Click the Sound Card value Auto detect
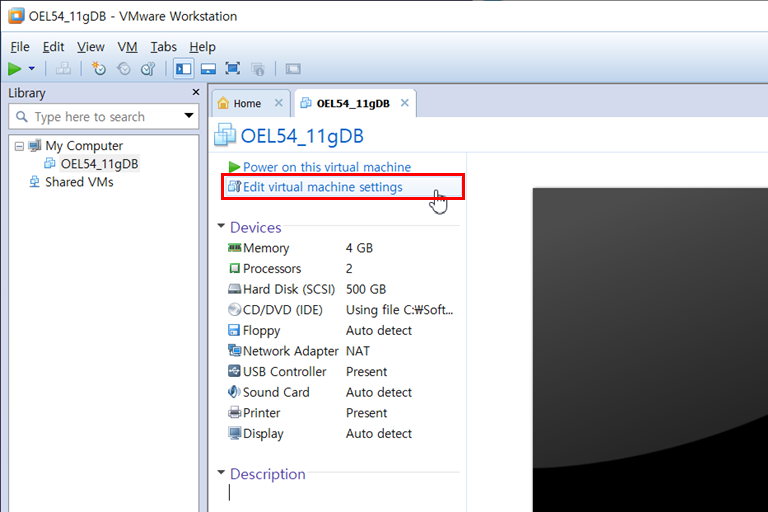Screen dimensions: 768x512 pyautogui.click(x=379, y=392)
